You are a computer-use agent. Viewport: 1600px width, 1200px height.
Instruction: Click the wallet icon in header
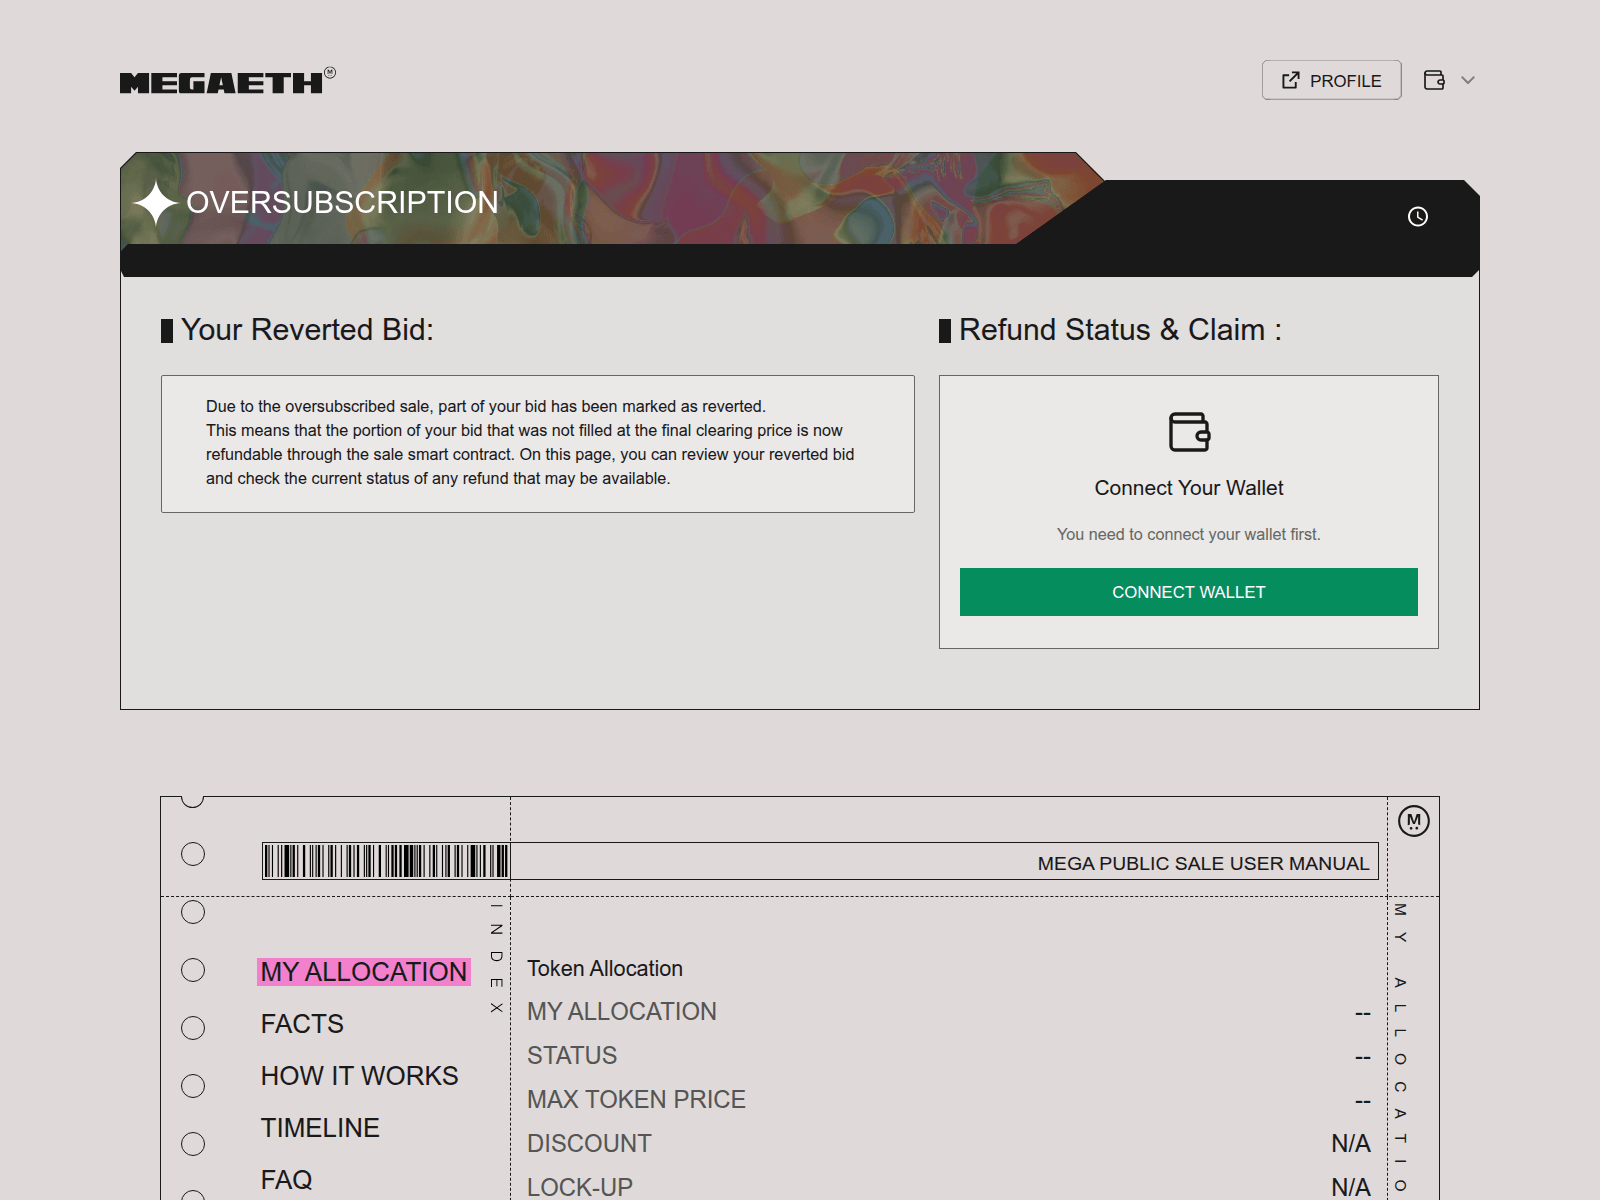tap(1434, 80)
